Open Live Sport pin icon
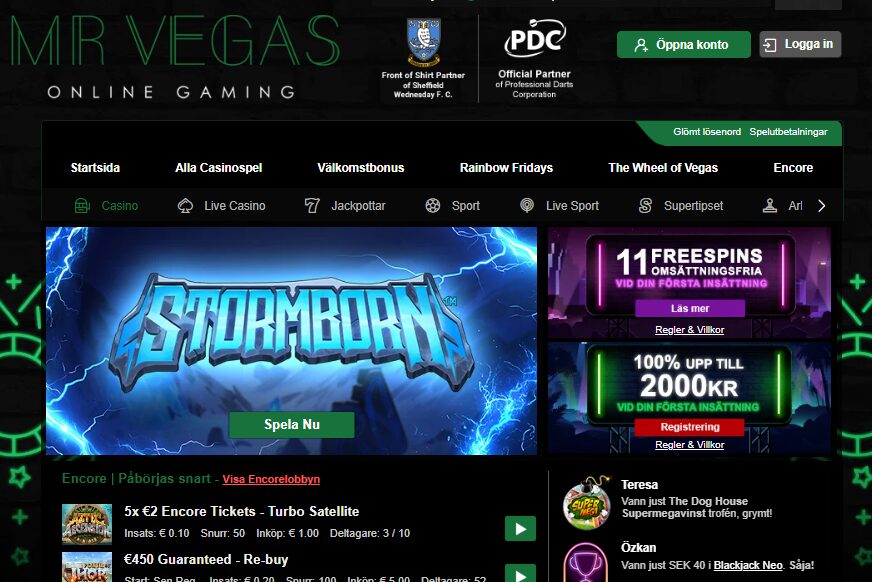This screenshot has width=872, height=582. 527,206
